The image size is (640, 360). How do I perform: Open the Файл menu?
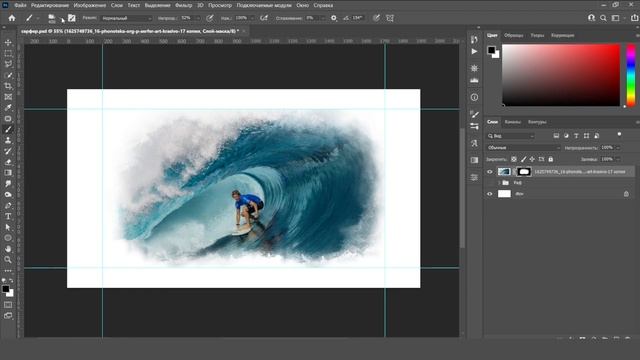pos(20,5)
